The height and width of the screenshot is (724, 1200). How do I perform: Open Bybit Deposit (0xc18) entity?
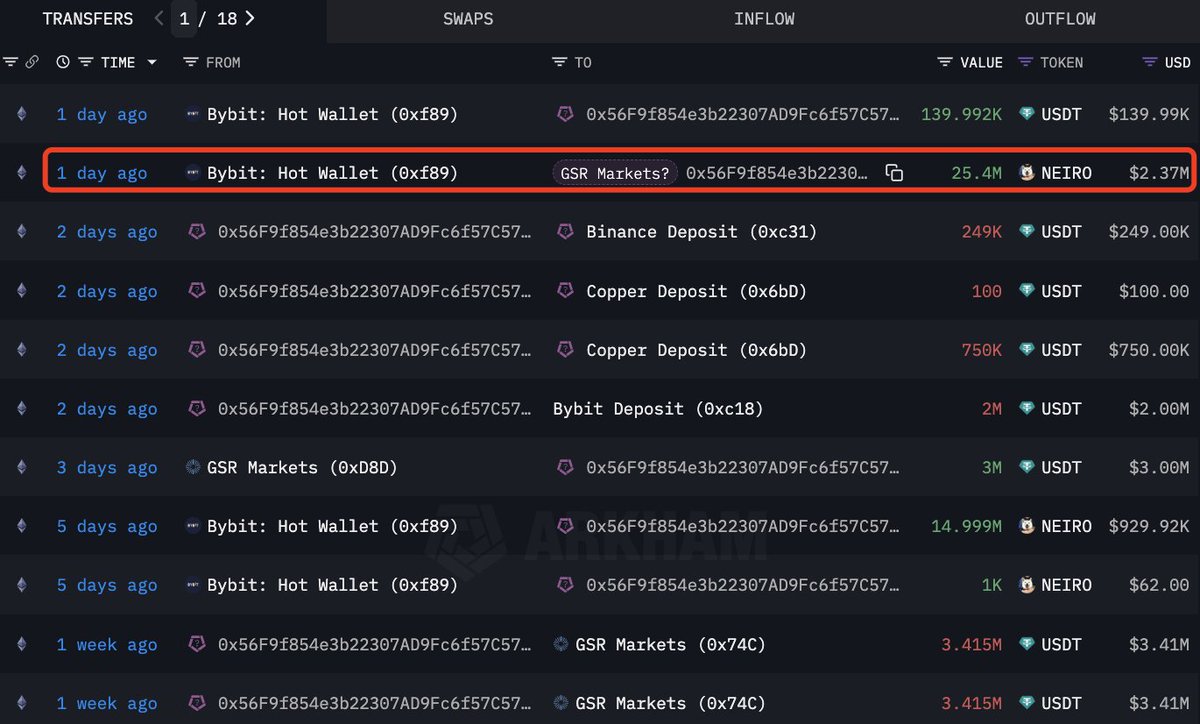658,408
